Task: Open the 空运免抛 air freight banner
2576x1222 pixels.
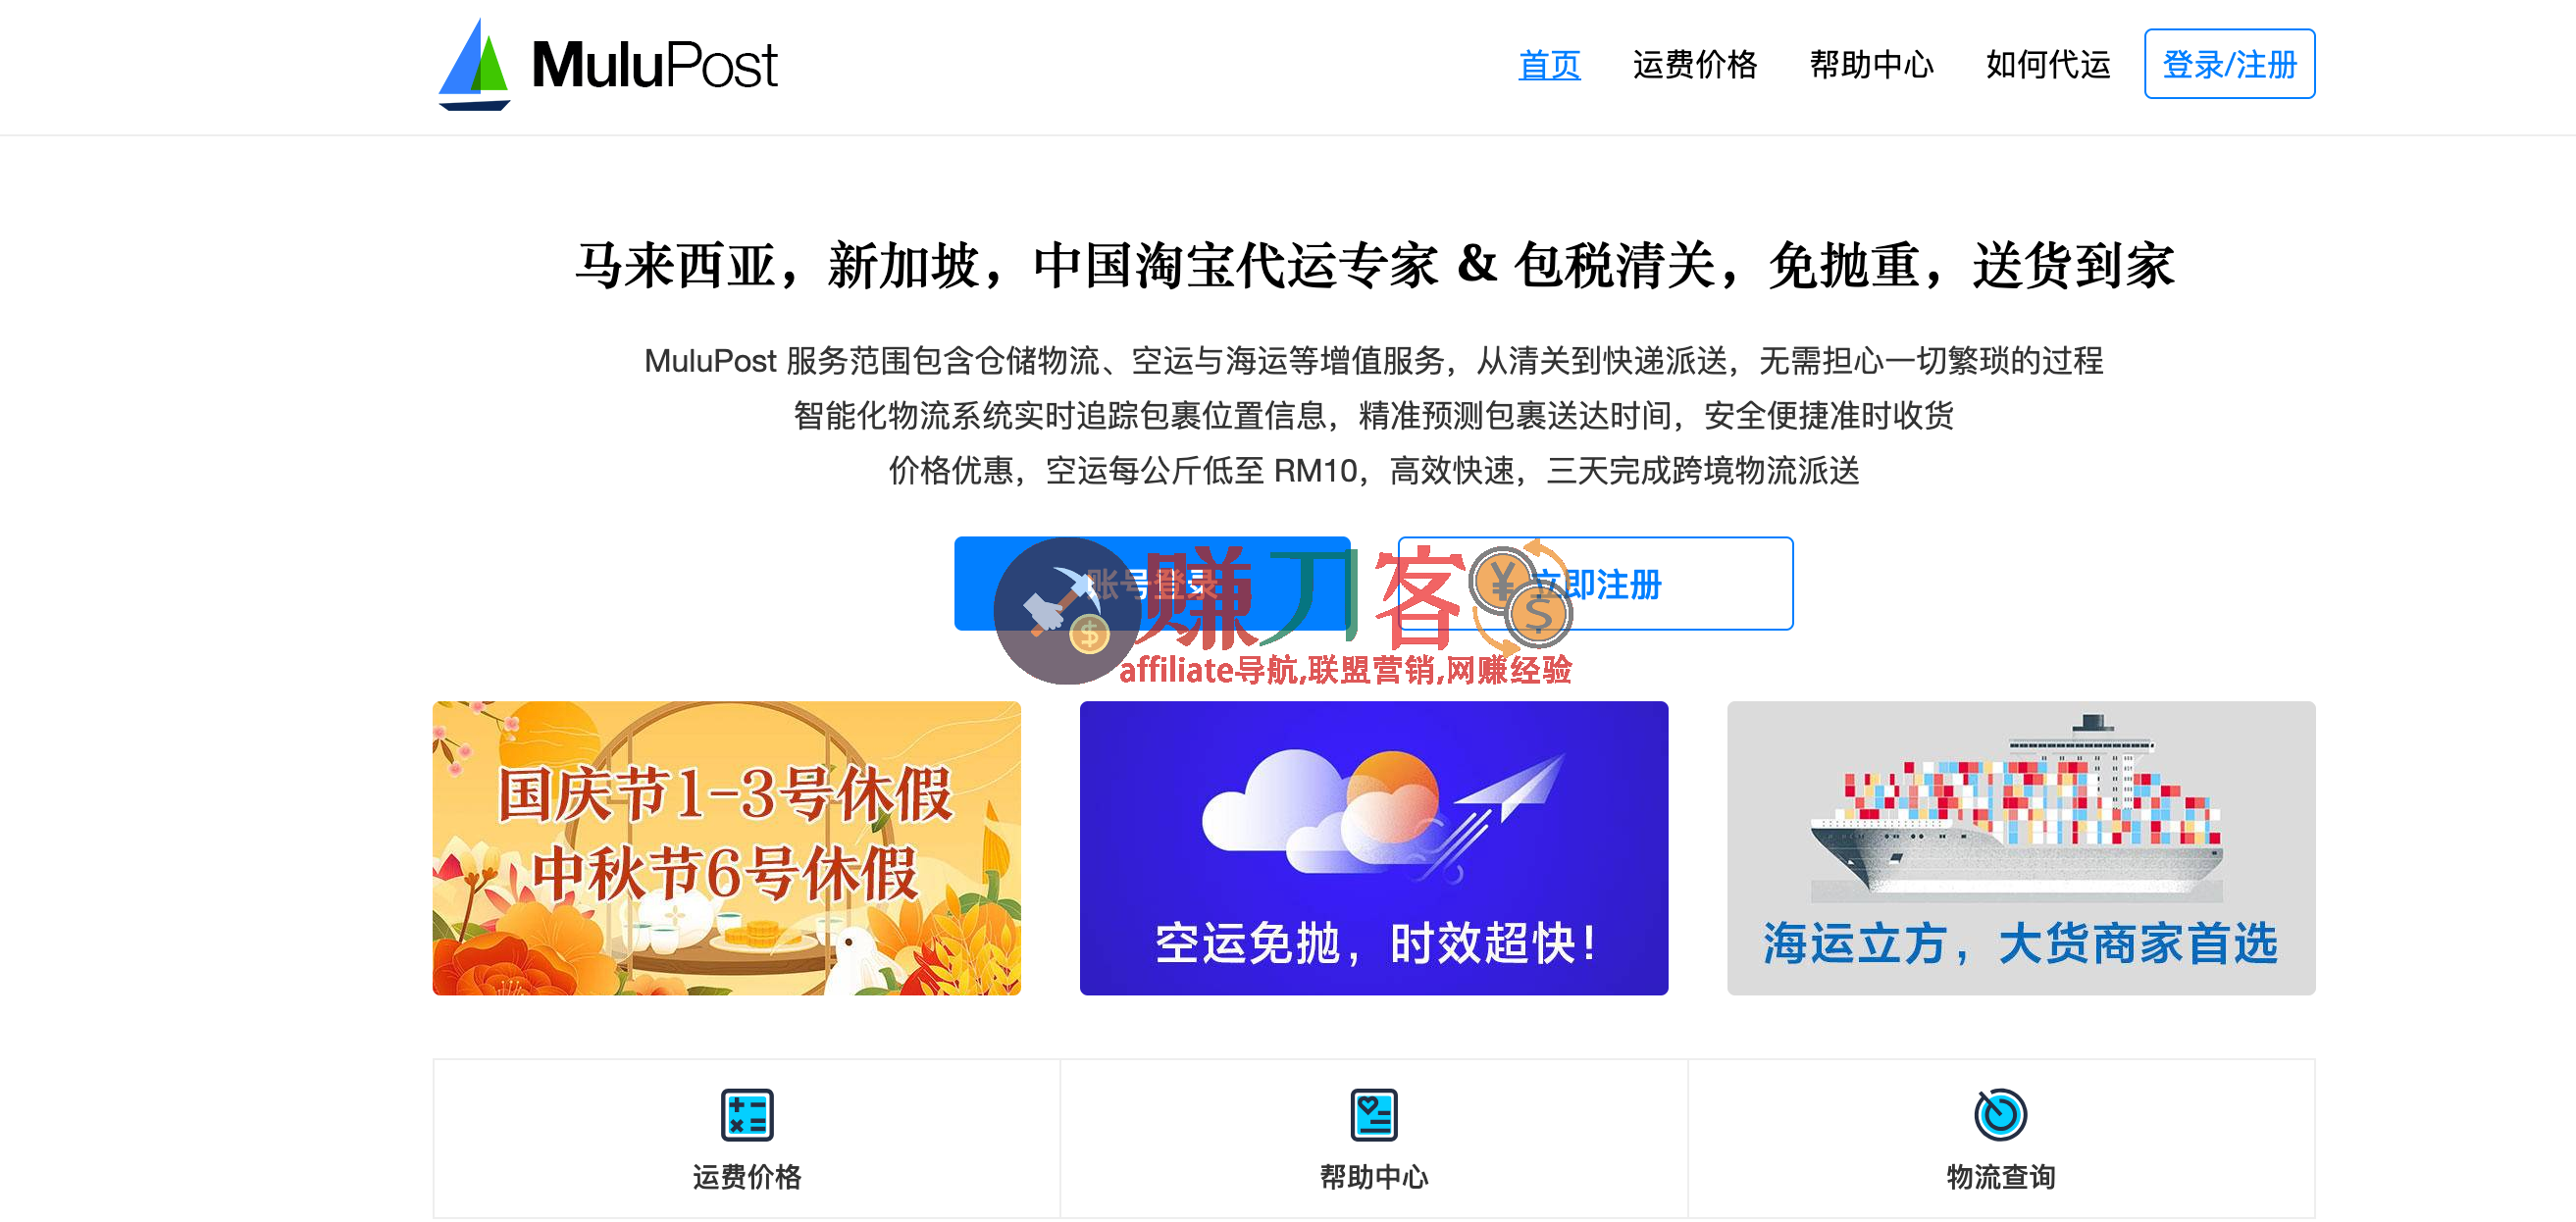Action: point(1374,848)
